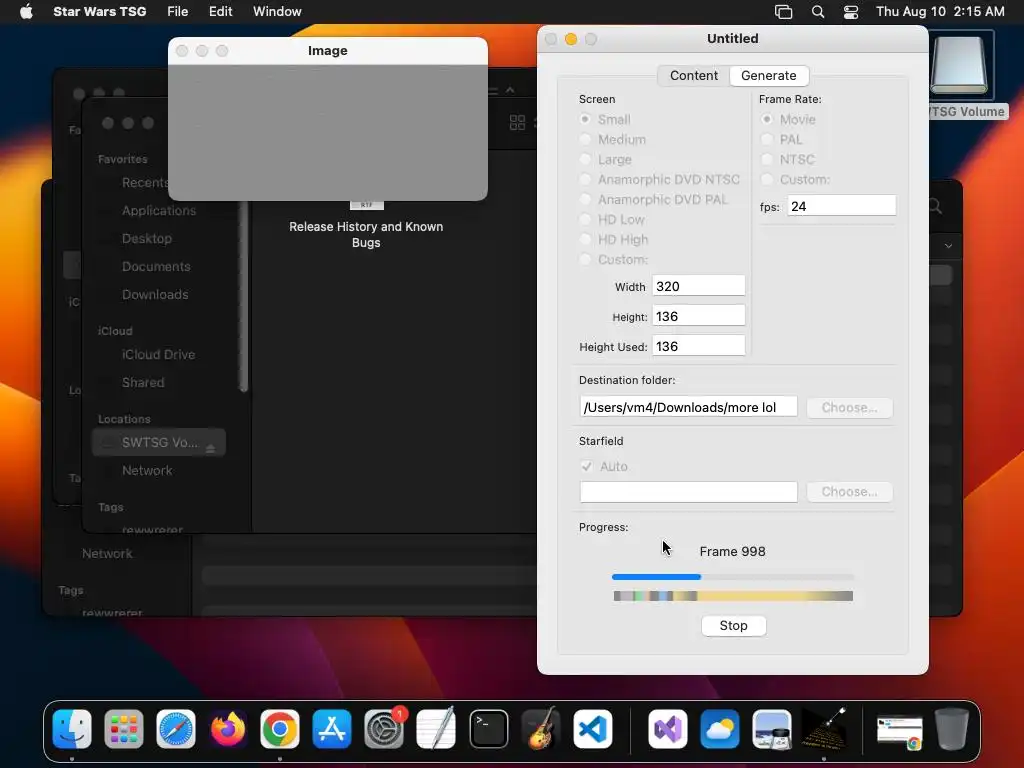Viewport: 1024px width, 768px height.
Task: Click the blue generation progress bar
Action: pyautogui.click(x=733, y=577)
